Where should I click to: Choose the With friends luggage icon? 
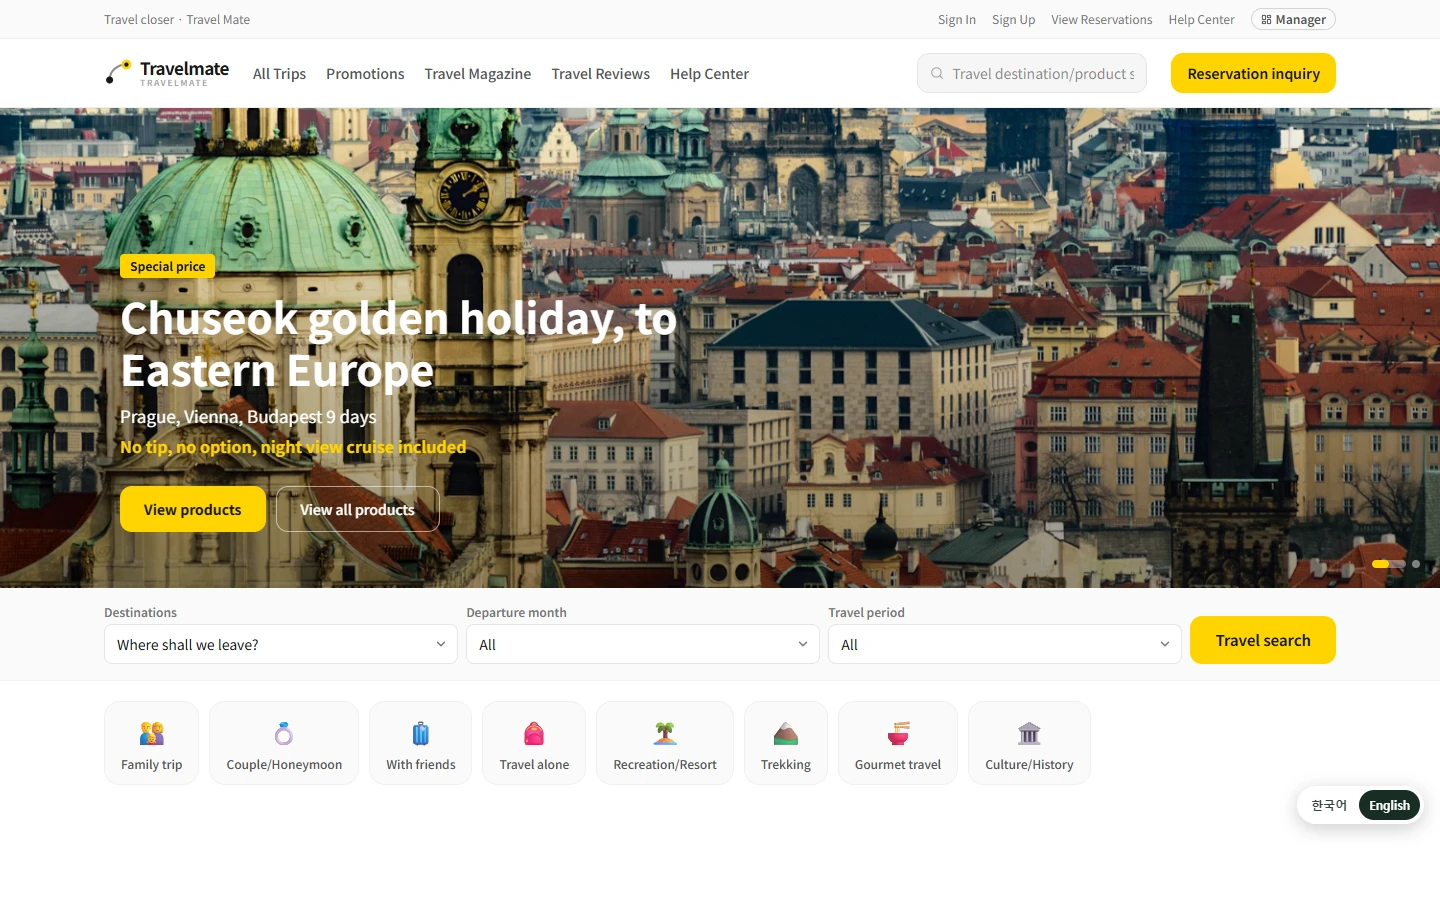[x=421, y=734]
